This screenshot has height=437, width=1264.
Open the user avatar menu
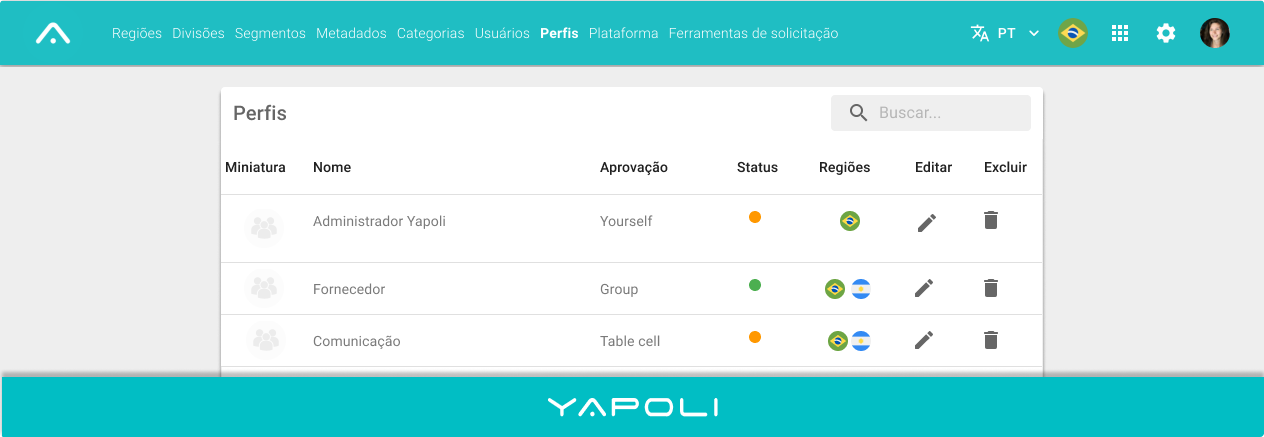(1215, 33)
